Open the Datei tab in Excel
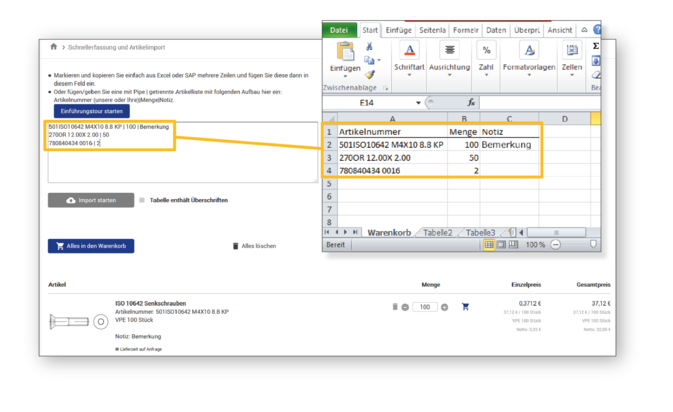Image resolution: width=673 pixels, height=412 pixels. [x=341, y=30]
